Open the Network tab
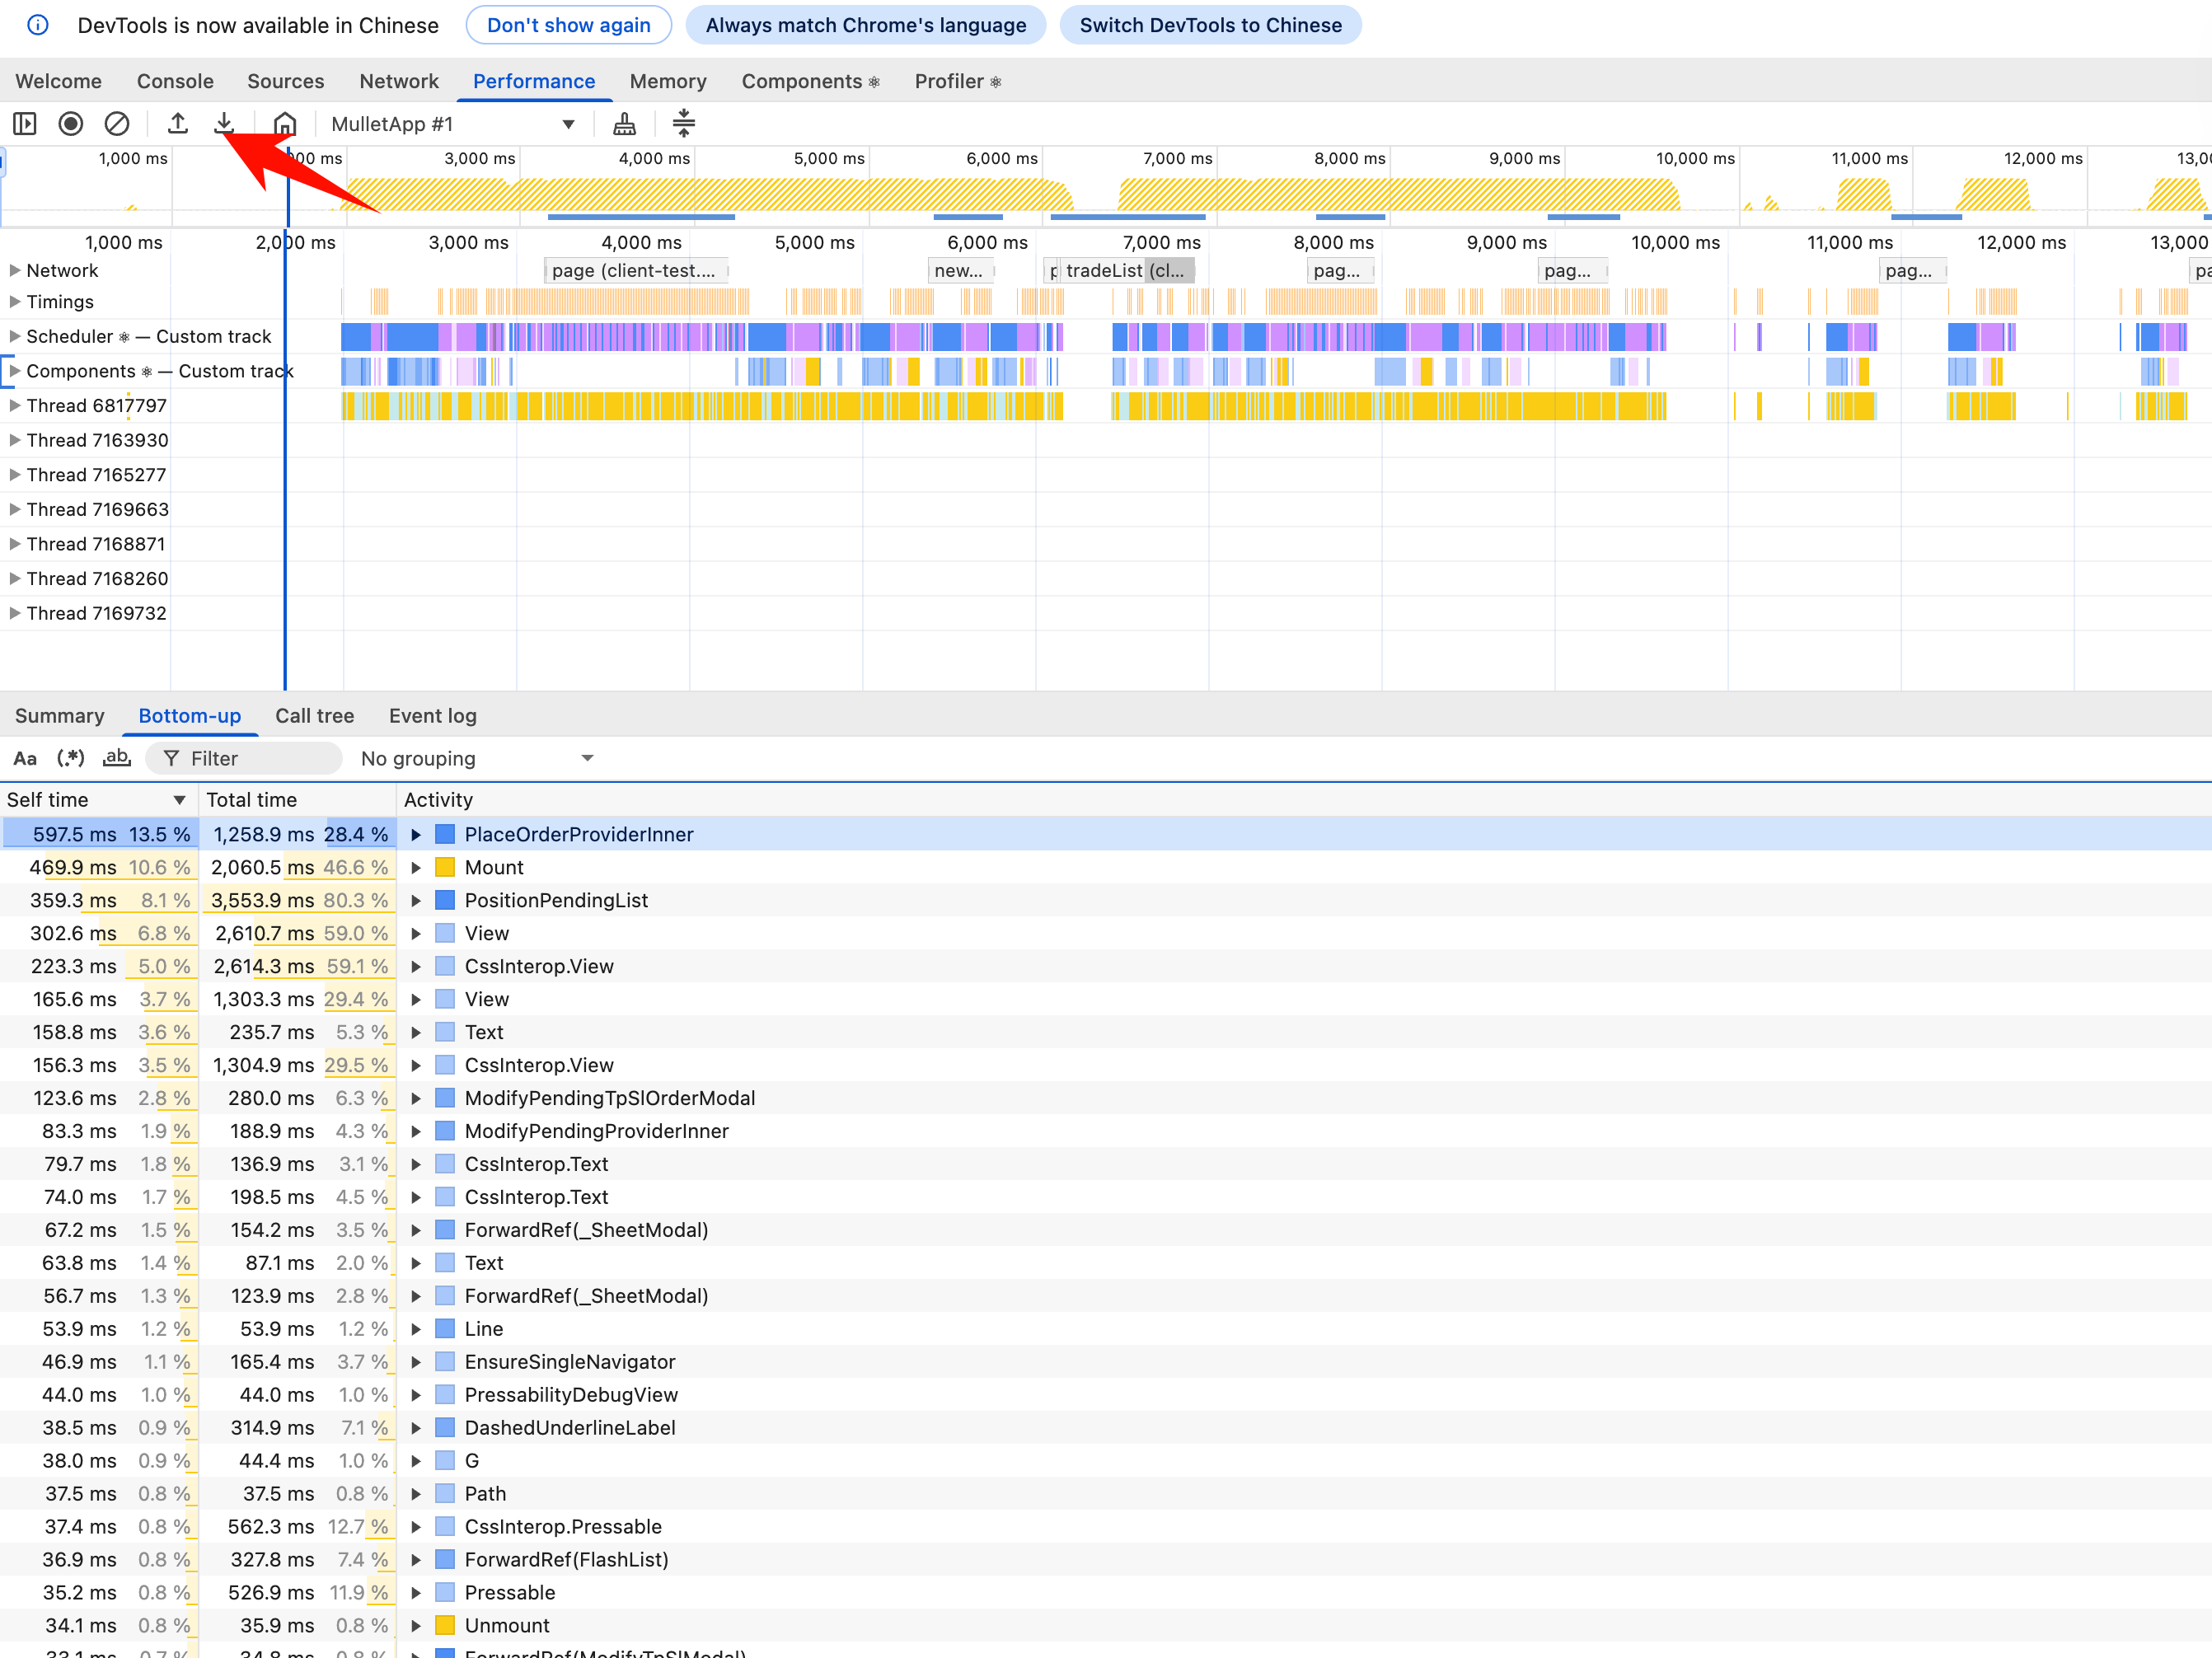The width and height of the screenshot is (2212, 1658). point(399,81)
